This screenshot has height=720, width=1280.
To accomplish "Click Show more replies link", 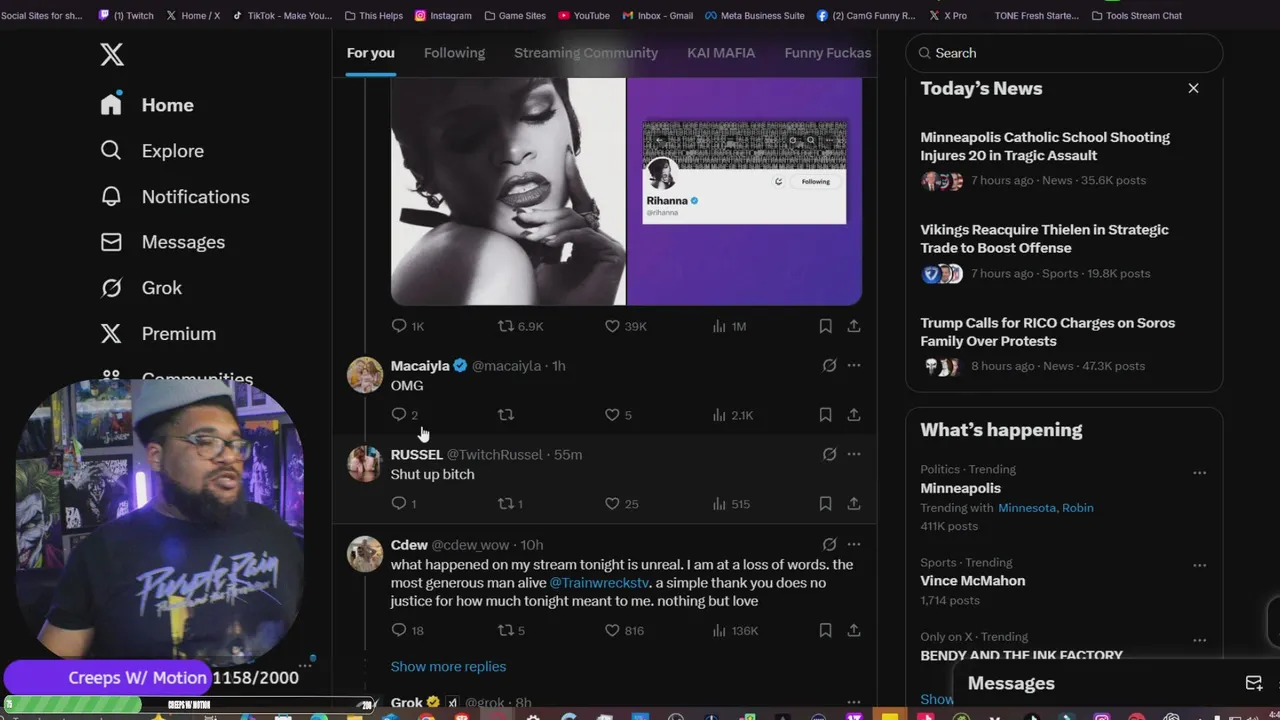I will pyautogui.click(x=448, y=667).
